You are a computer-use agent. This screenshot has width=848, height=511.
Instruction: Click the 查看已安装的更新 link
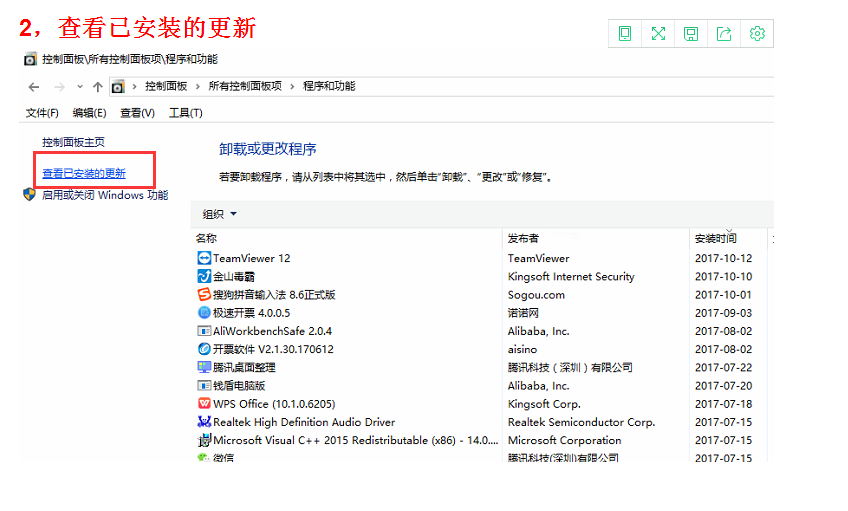[84, 174]
